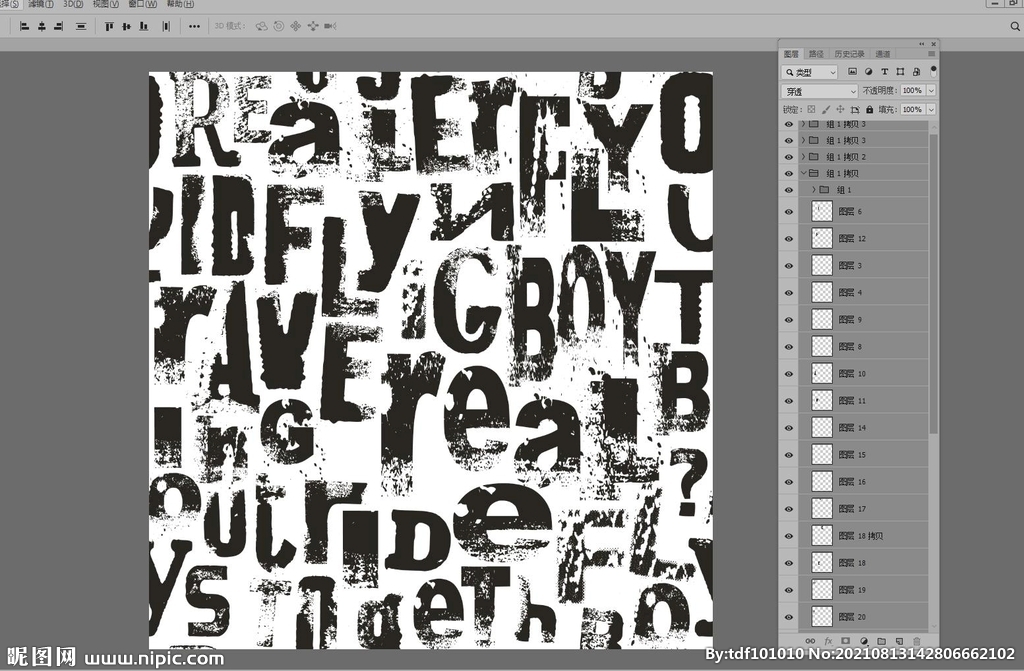Open the fill slider dropdown arrow

931,110
